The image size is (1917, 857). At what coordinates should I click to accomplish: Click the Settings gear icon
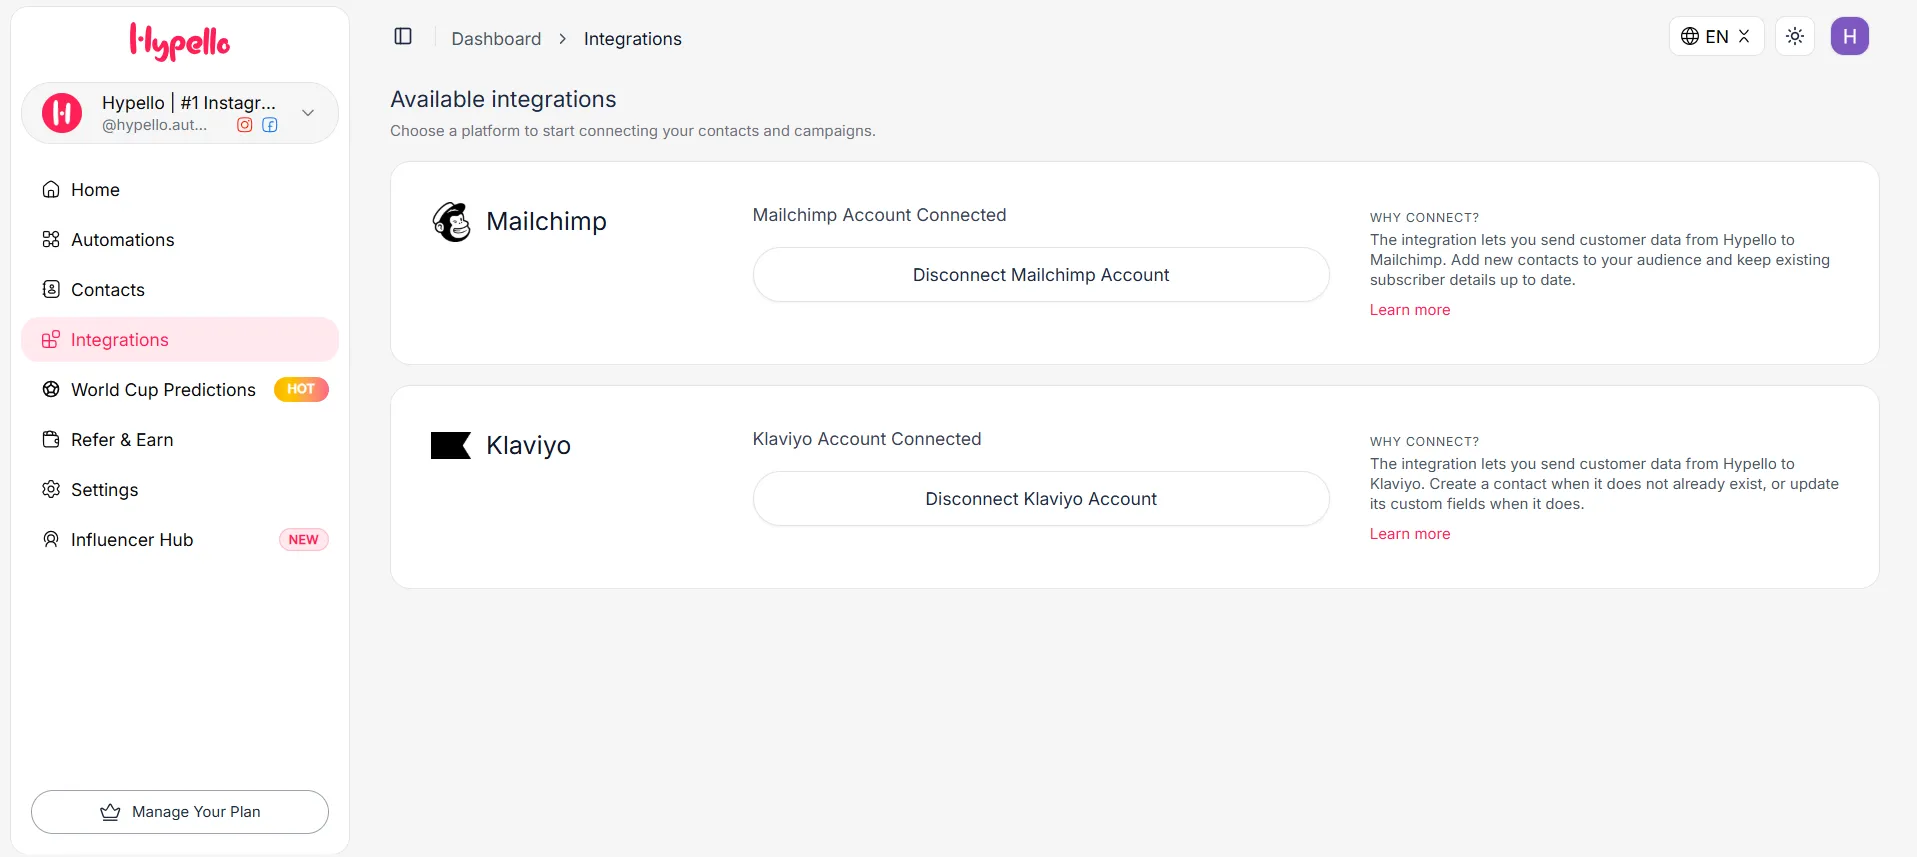pyautogui.click(x=51, y=490)
